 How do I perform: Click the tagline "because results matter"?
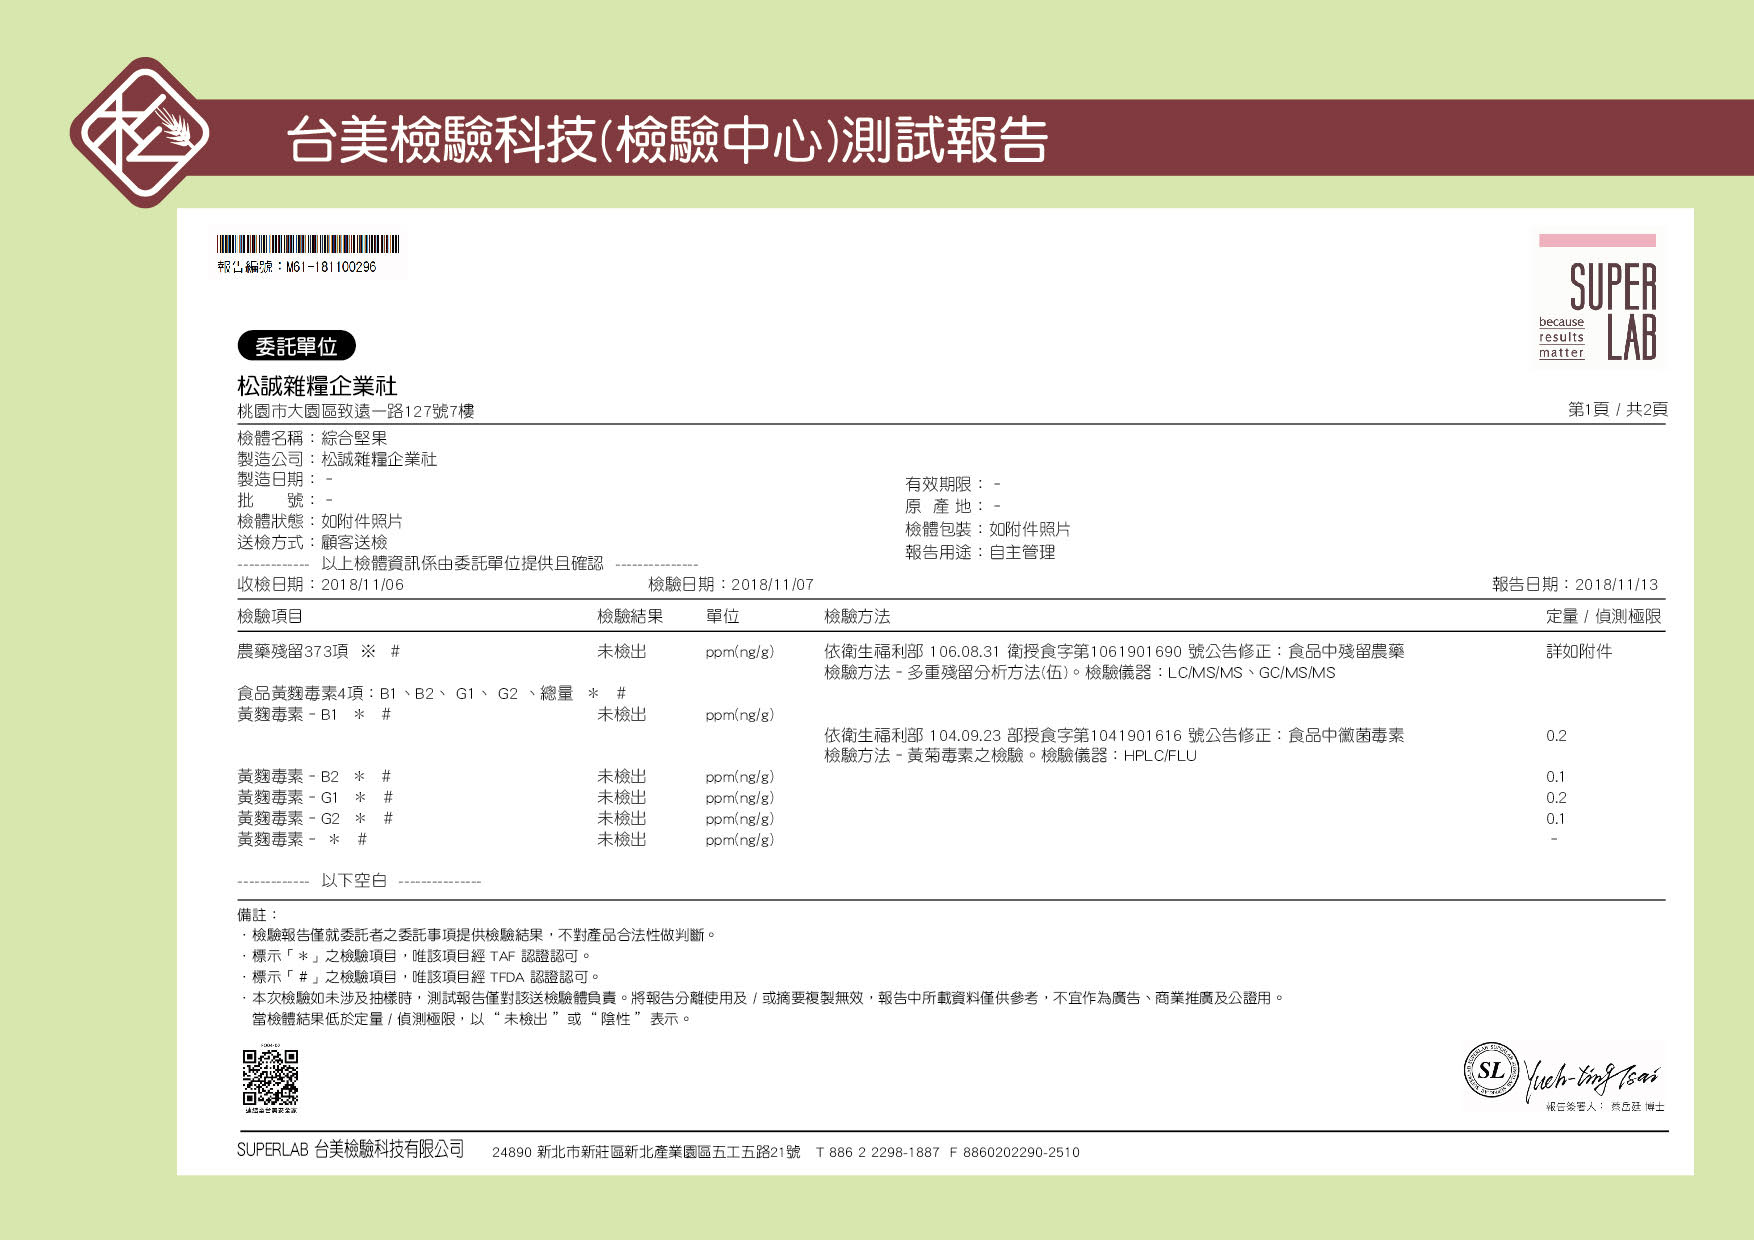(x=1561, y=338)
